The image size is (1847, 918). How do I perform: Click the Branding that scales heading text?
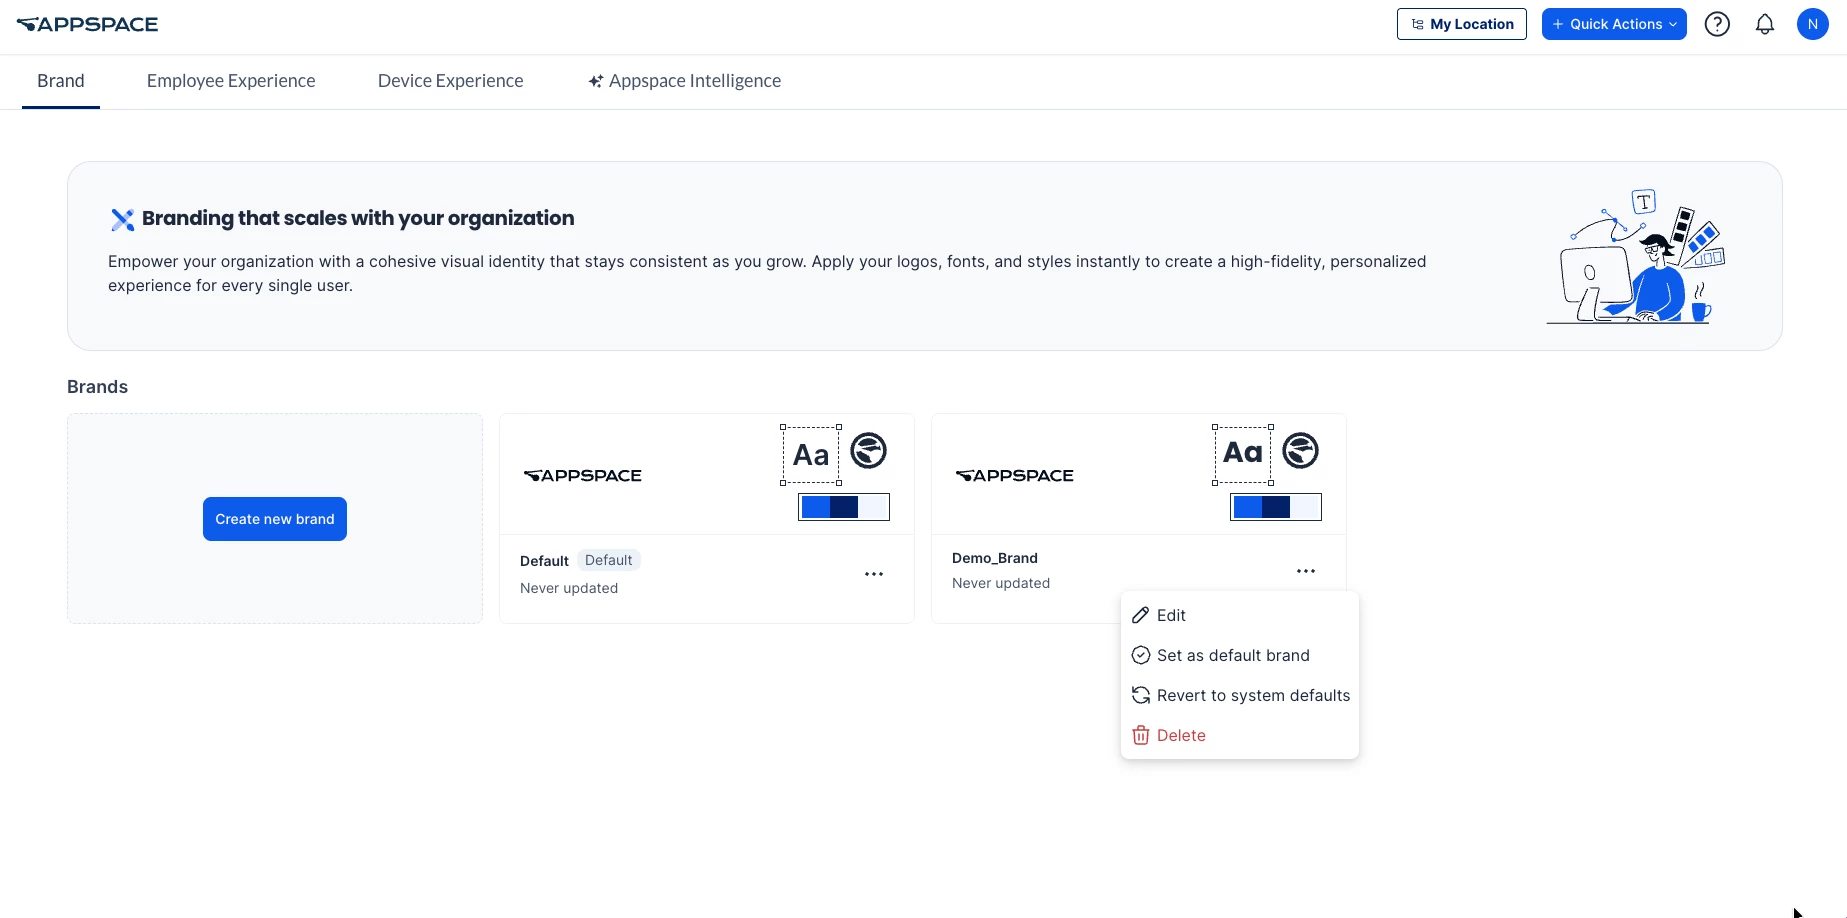[x=358, y=218]
